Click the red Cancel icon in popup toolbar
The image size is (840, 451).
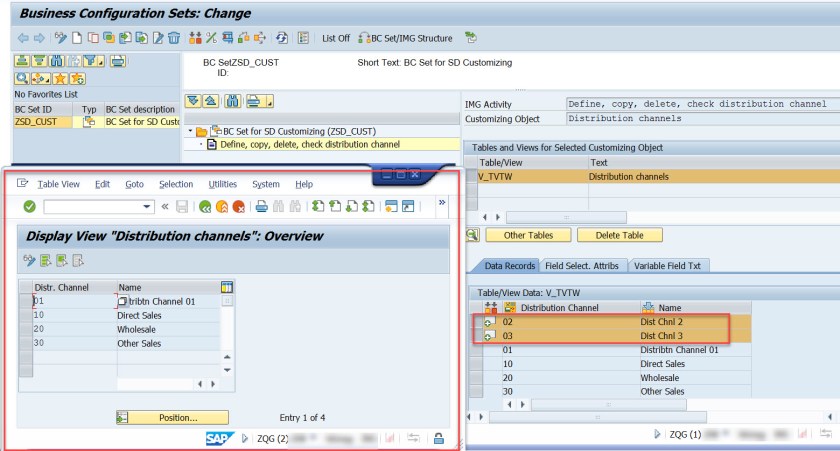tap(239, 207)
